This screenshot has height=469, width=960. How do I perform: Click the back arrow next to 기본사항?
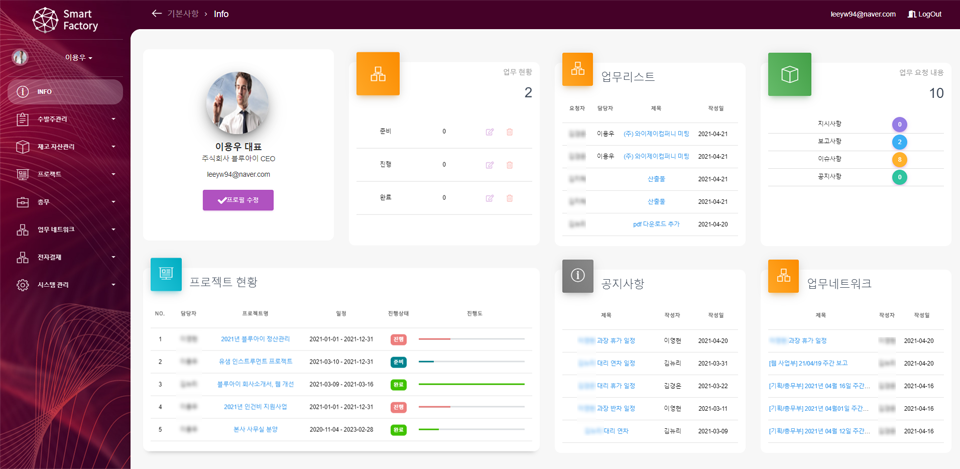click(x=156, y=14)
